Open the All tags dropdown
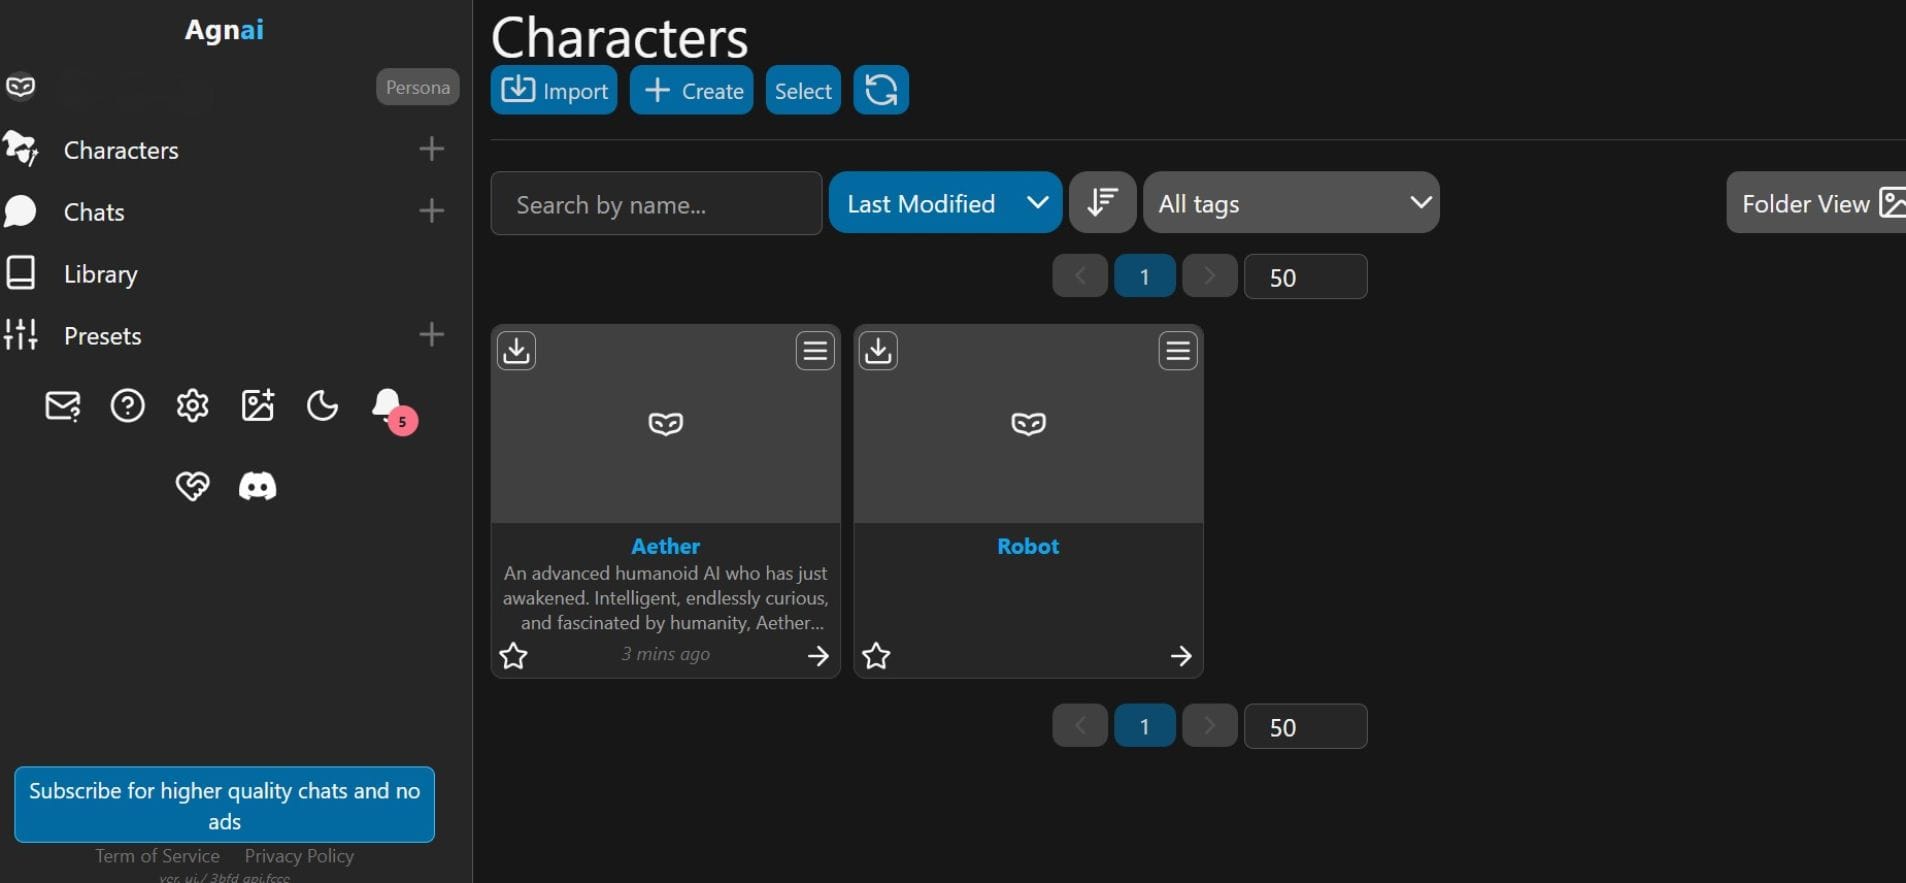Image resolution: width=1906 pixels, height=883 pixels. click(1291, 203)
